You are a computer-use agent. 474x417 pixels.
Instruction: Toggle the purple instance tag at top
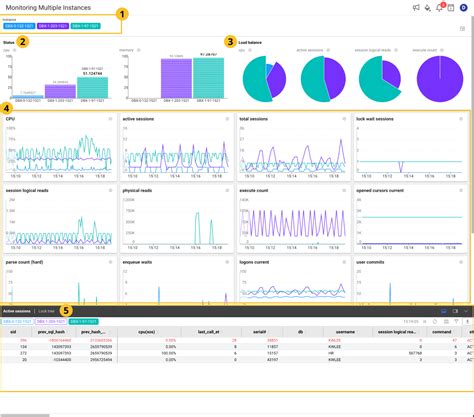pos(53,26)
